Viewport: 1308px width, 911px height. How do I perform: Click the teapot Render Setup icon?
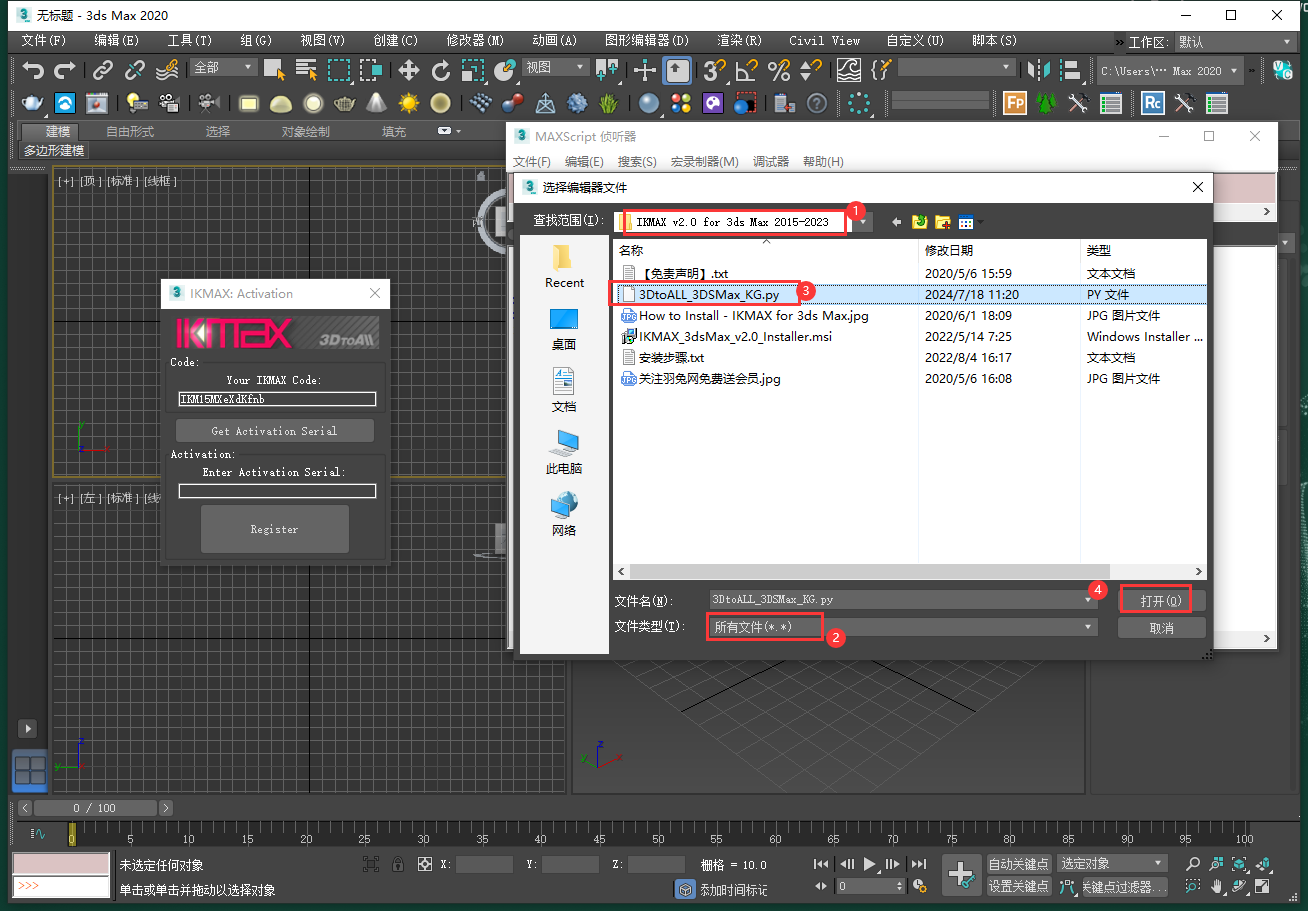(33, 103)
